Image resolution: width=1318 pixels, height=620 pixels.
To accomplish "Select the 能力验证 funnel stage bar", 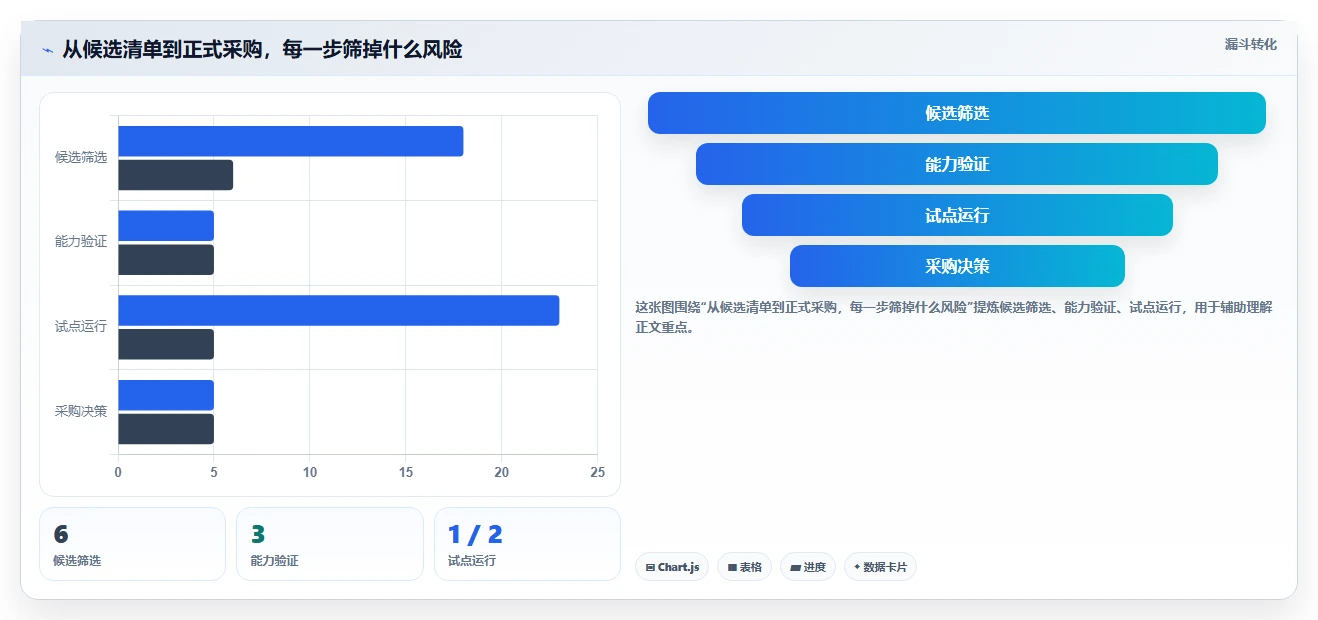I will tap(957, 164).
